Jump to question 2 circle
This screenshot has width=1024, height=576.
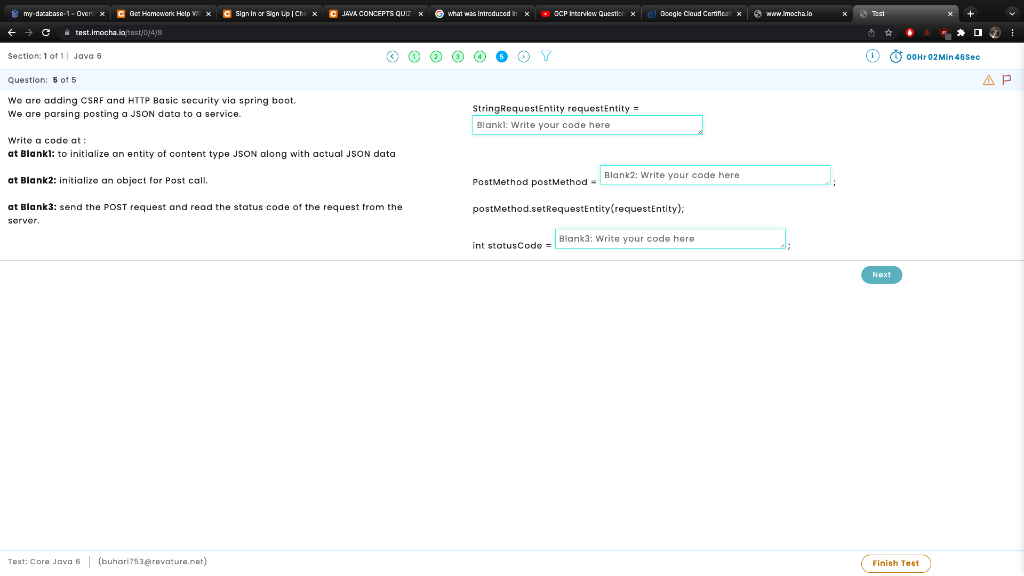tap(436, 57)
